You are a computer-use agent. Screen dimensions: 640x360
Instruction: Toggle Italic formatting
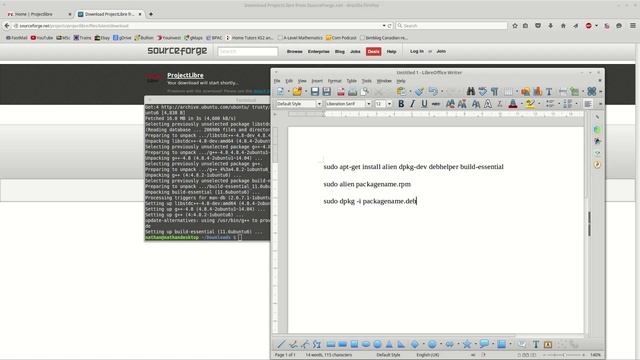(x=412, y=104)
